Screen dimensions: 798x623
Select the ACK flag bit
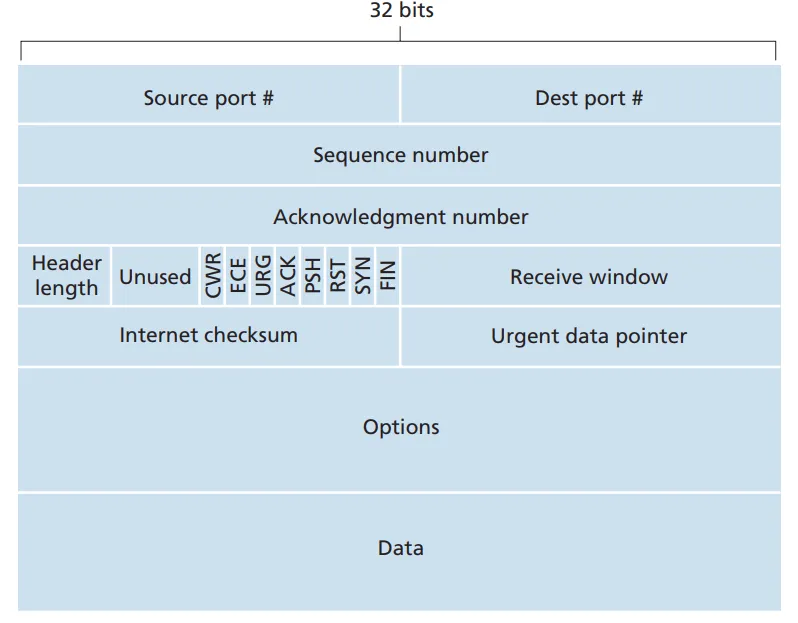(x=288, y=276)
